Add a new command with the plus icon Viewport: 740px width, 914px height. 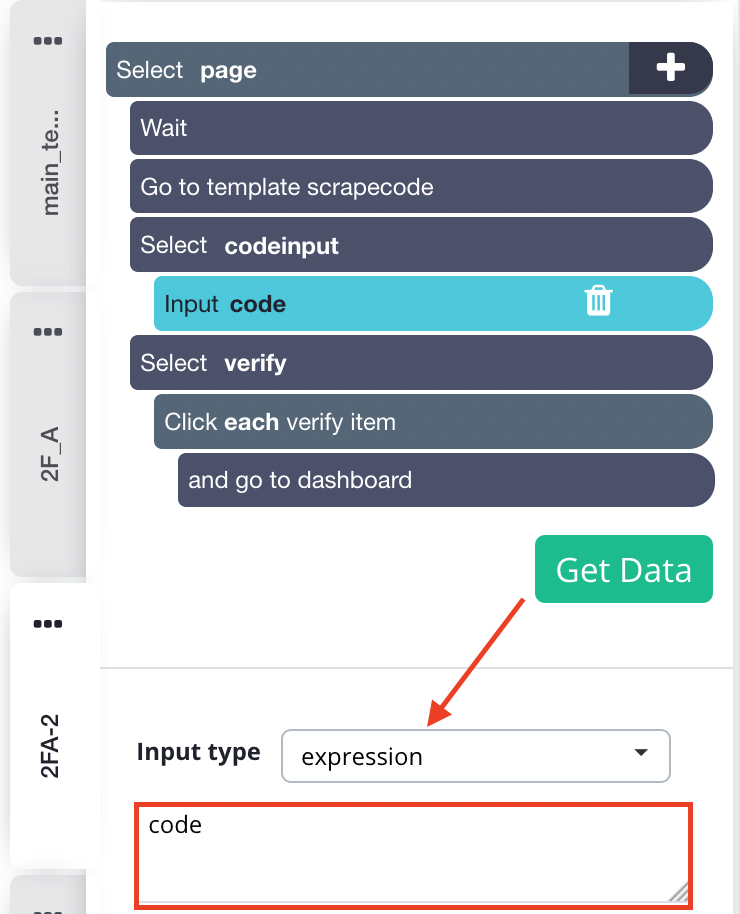point(670,68)
